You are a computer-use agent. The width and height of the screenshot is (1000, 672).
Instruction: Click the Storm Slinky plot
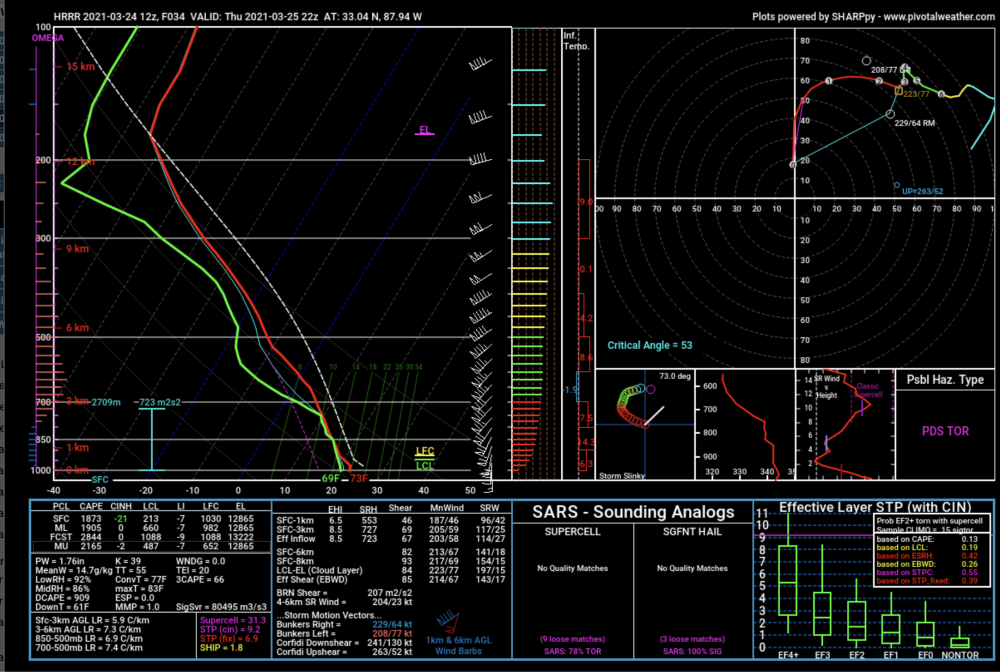[644, 424]
